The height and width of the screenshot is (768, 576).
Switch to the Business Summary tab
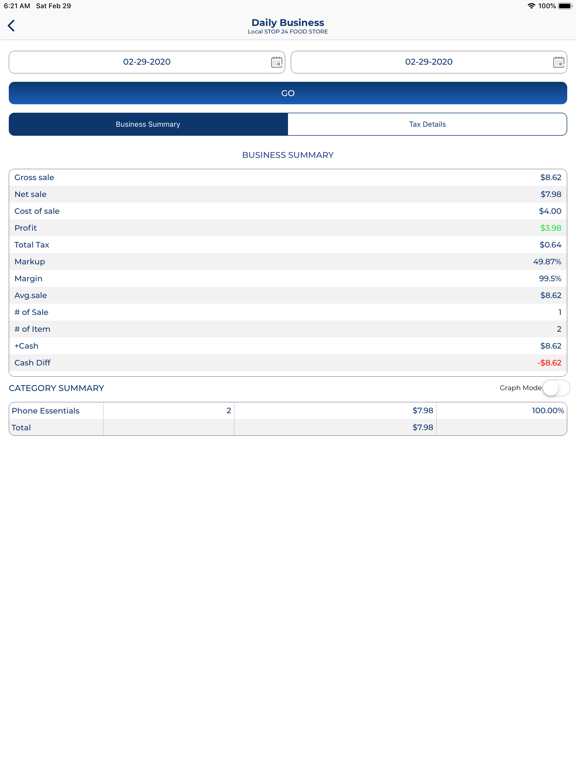(148, 124)
